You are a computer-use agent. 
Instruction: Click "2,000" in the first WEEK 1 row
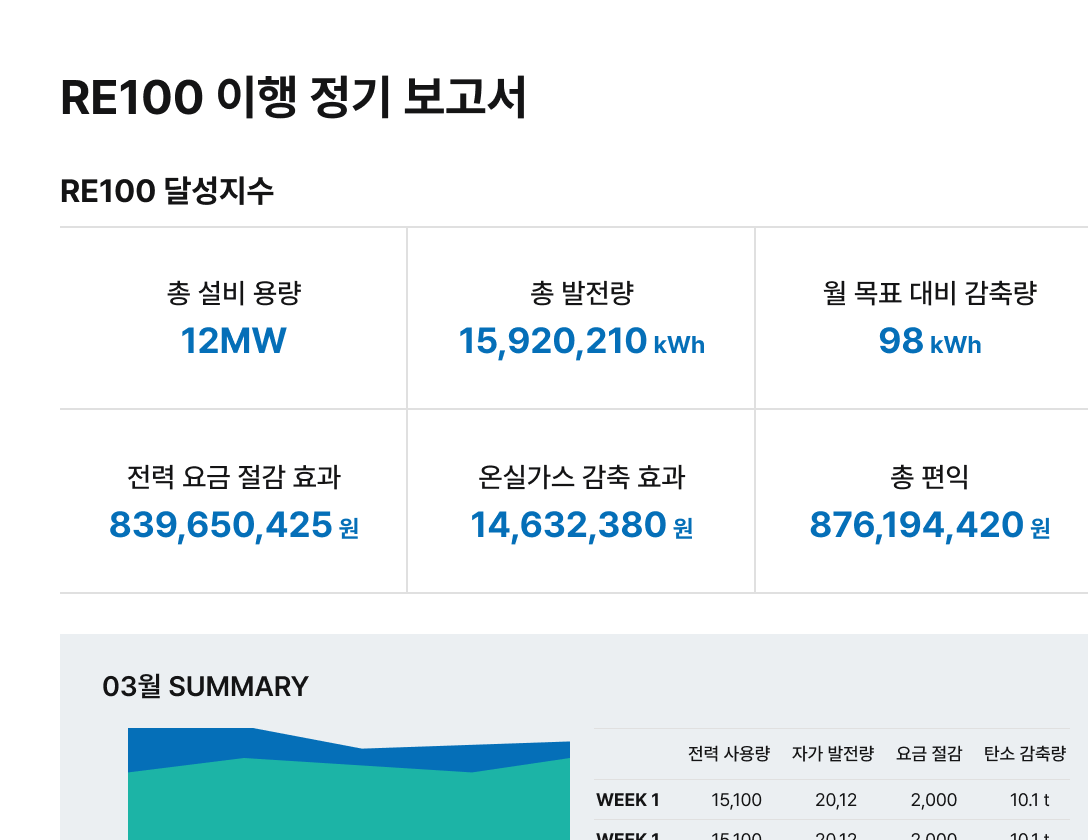point(934,800)
